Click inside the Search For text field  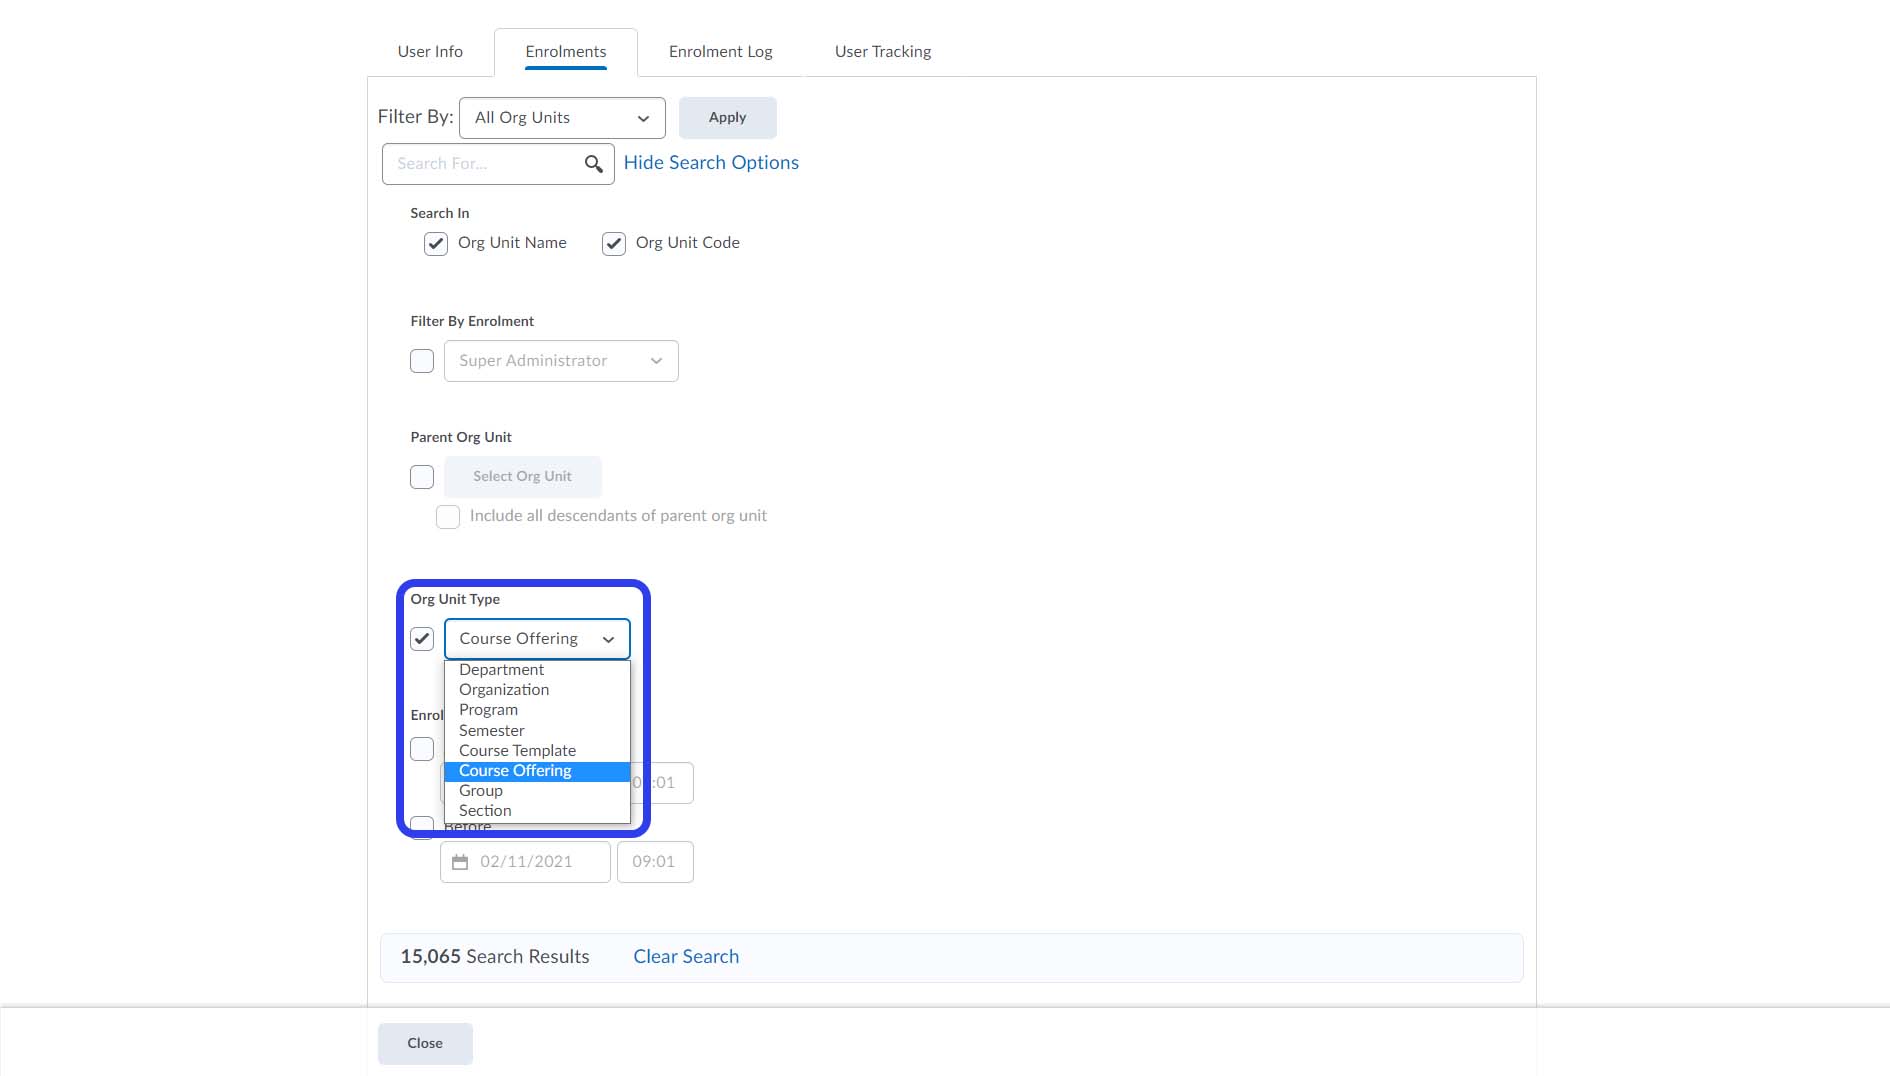tap(485, 164)
